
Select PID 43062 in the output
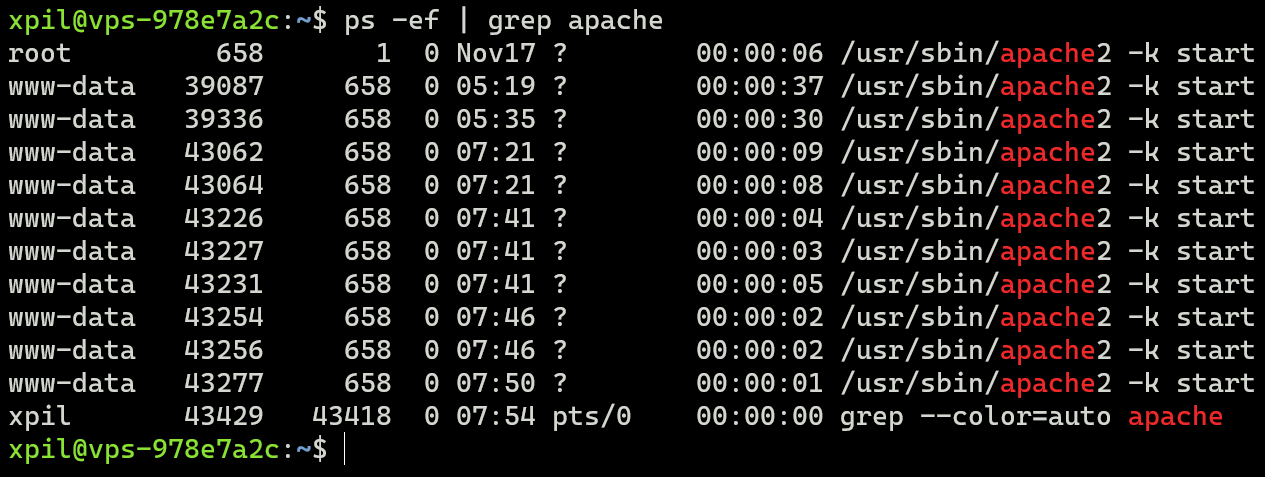click(x=223, y=152)
